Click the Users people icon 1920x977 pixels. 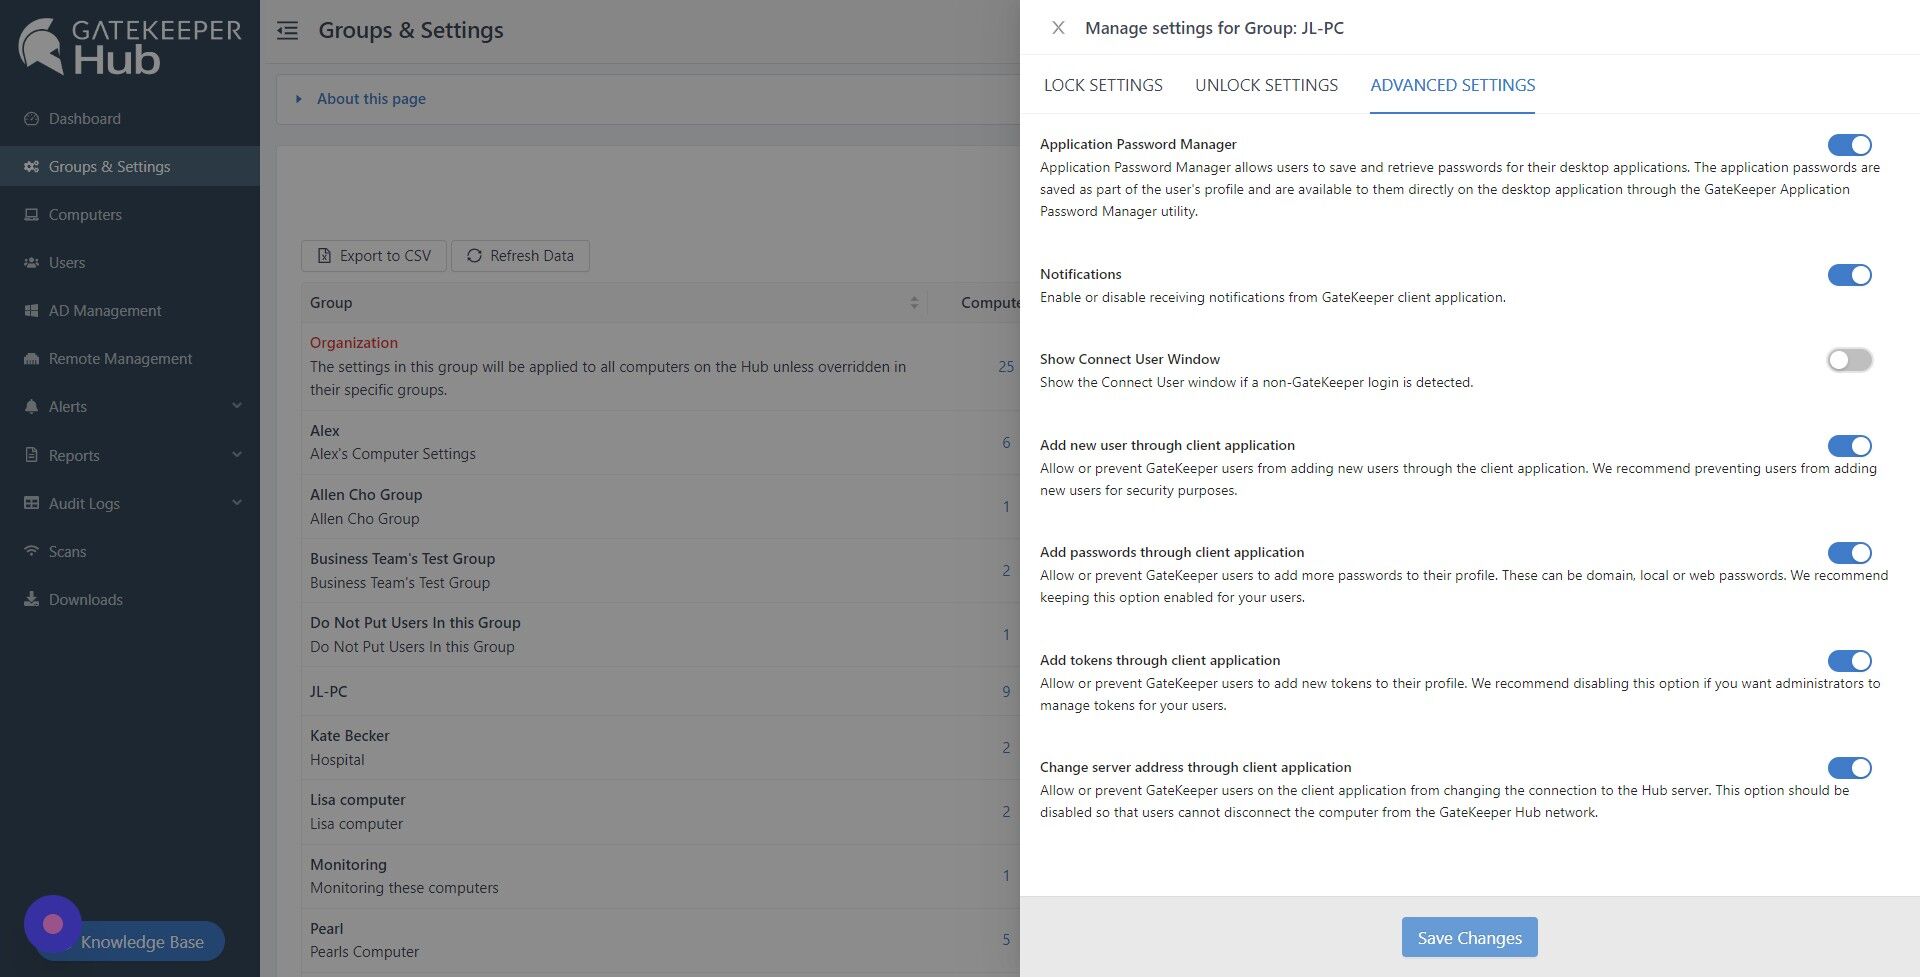[x=31, y=262]
